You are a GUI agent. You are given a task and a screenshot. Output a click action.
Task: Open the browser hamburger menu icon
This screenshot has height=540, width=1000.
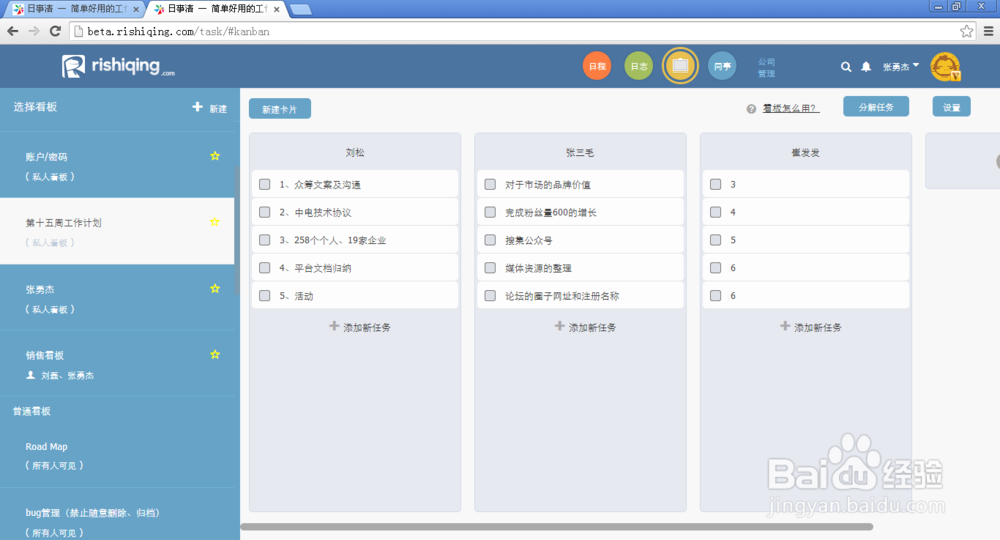coord(989,31)
